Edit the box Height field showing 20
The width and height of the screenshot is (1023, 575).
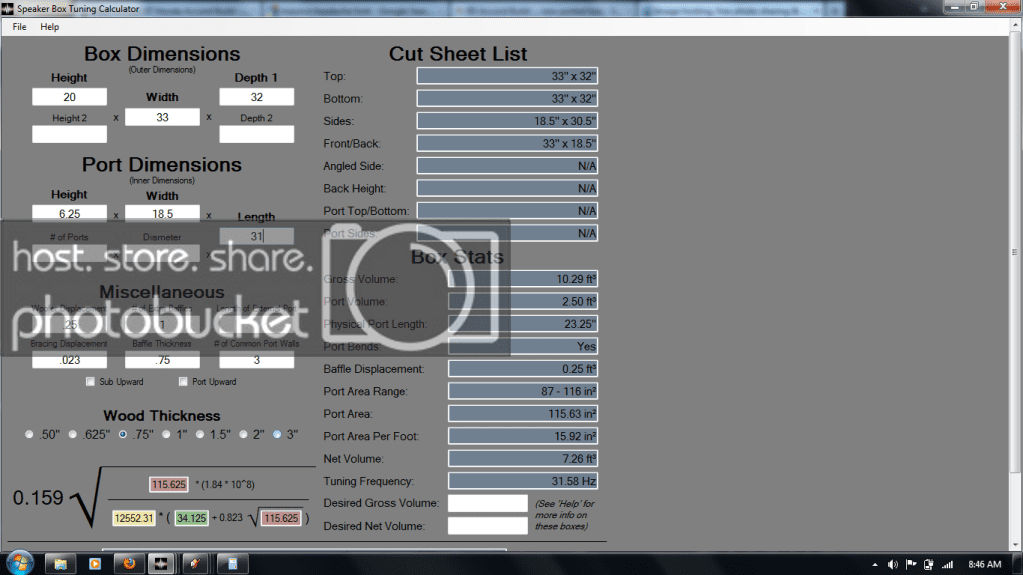[69, 97]
